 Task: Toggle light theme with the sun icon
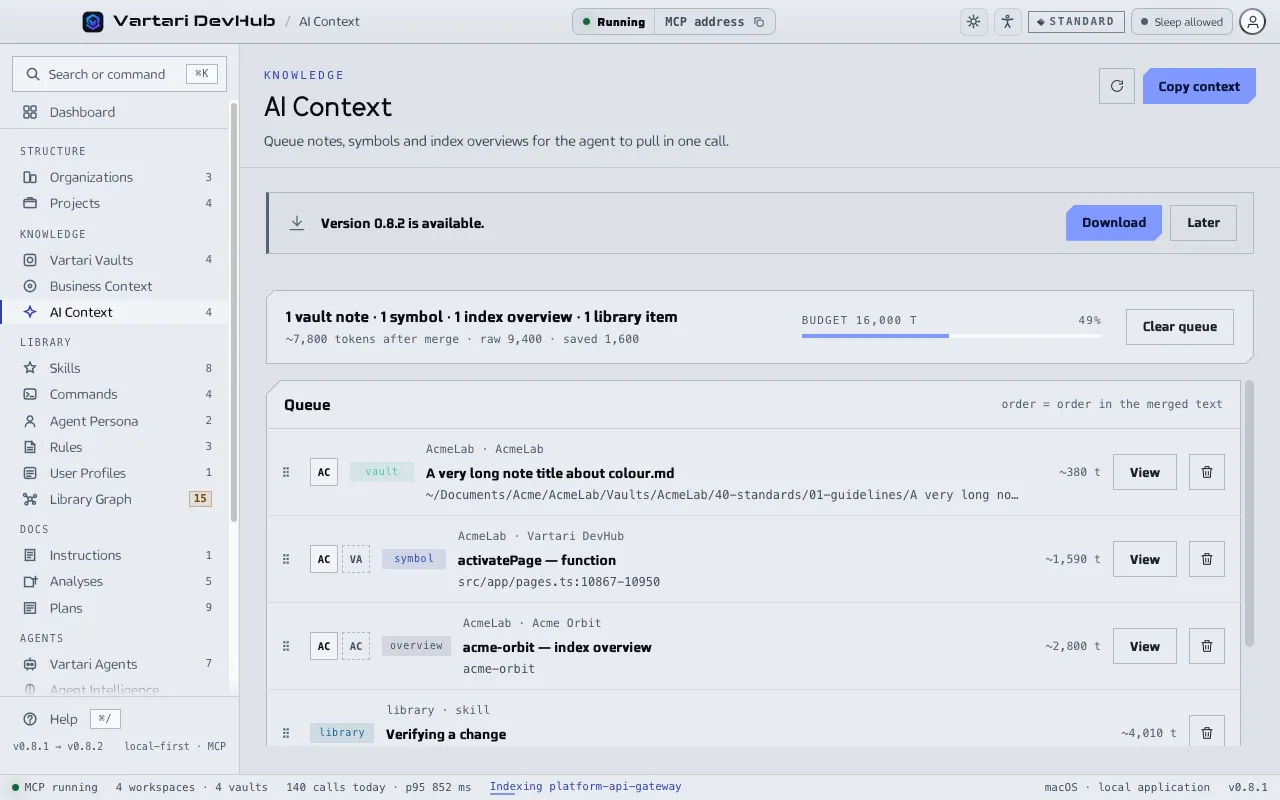pyautogui.click(x=973, y=21)
